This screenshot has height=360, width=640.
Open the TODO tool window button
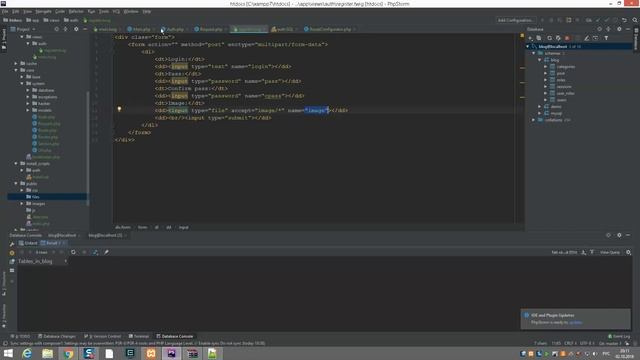20,336
